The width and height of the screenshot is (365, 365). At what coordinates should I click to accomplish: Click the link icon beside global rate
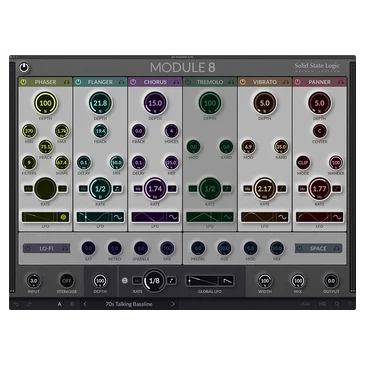pos(125,281)
